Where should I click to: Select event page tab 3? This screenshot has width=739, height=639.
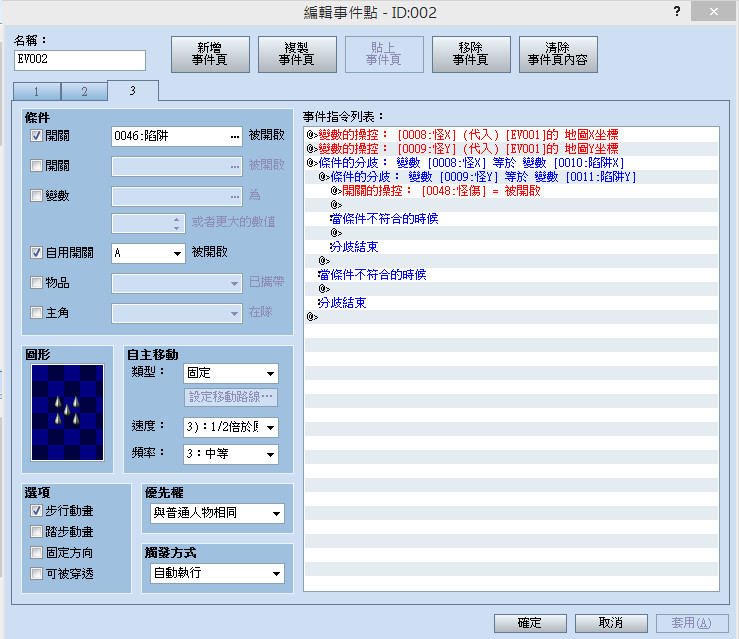[x=133, y=90]
